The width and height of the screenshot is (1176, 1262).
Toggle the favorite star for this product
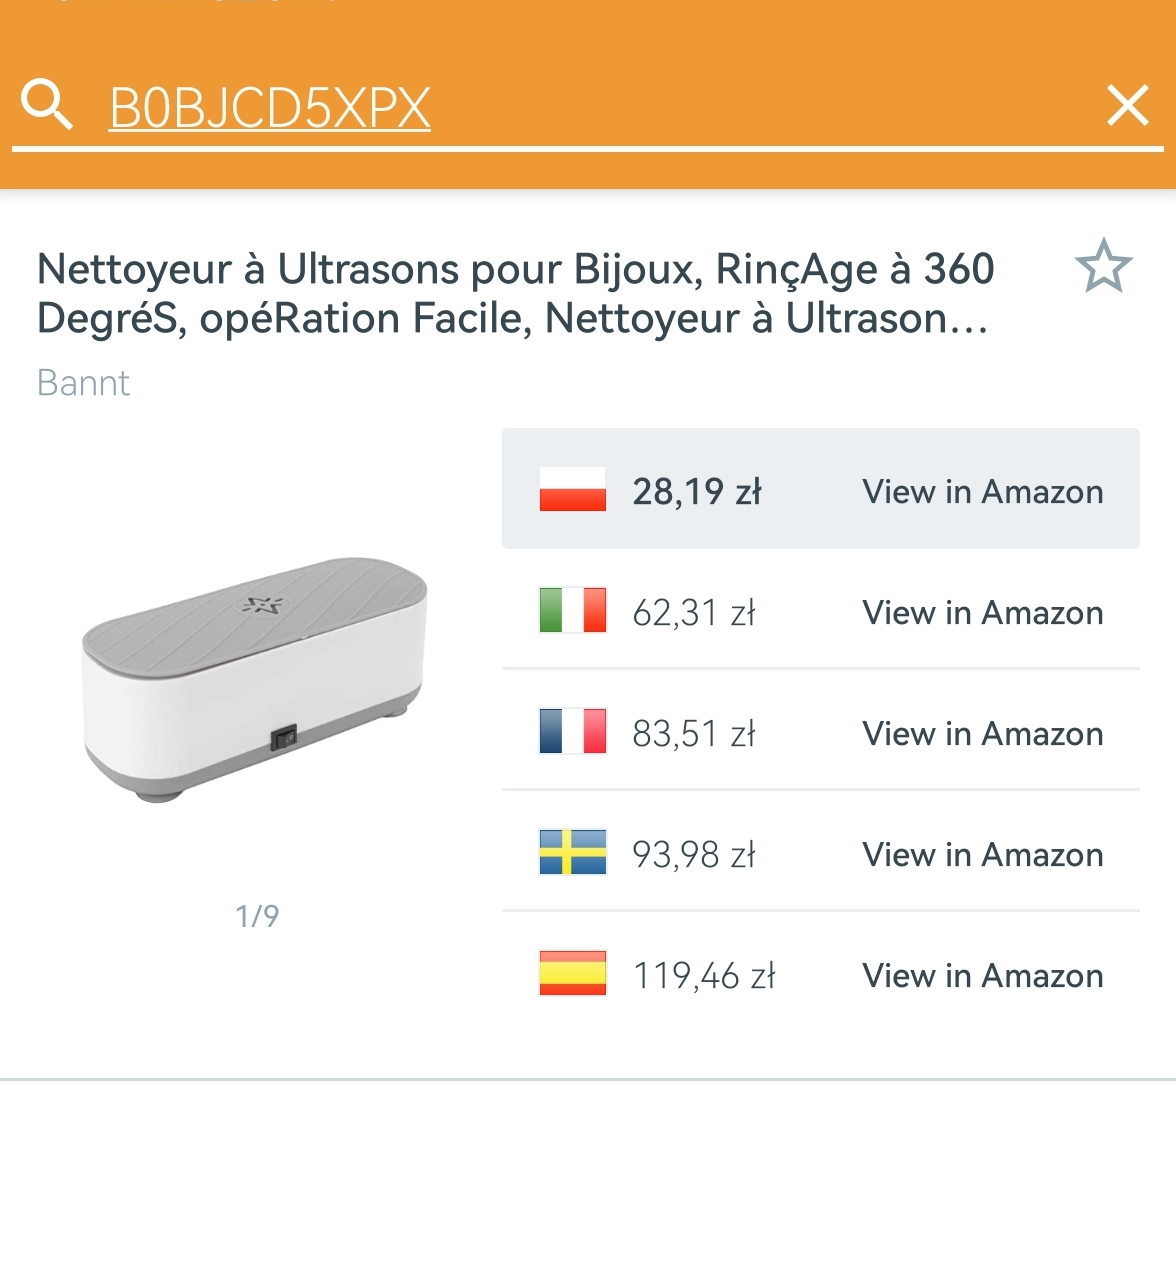pyautogui.click(x=1103, y=267)
